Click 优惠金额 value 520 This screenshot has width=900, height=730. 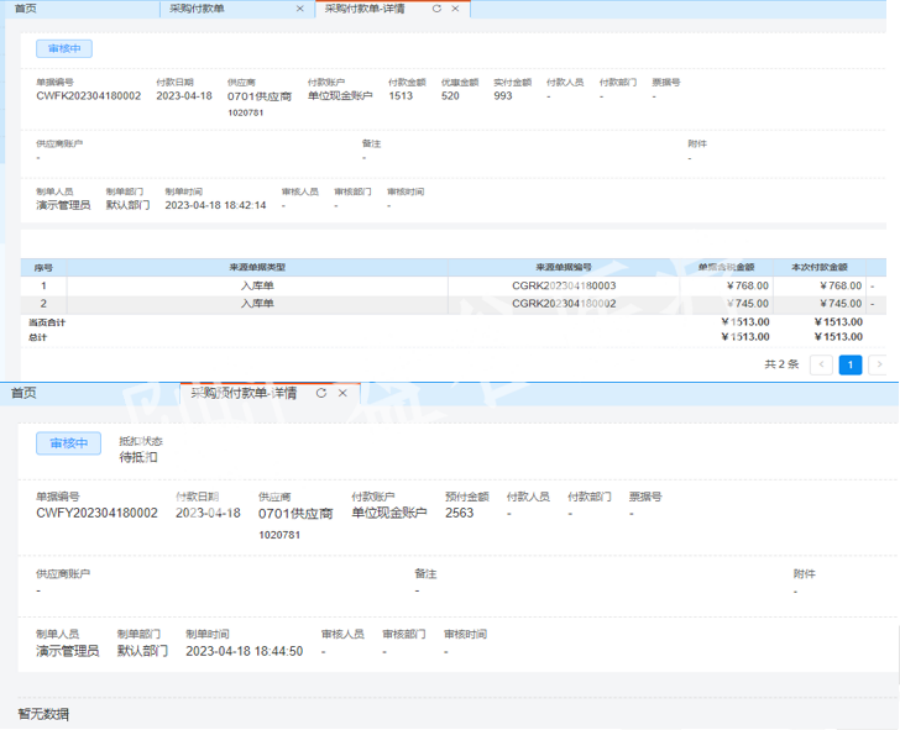[x=450, y=96]
